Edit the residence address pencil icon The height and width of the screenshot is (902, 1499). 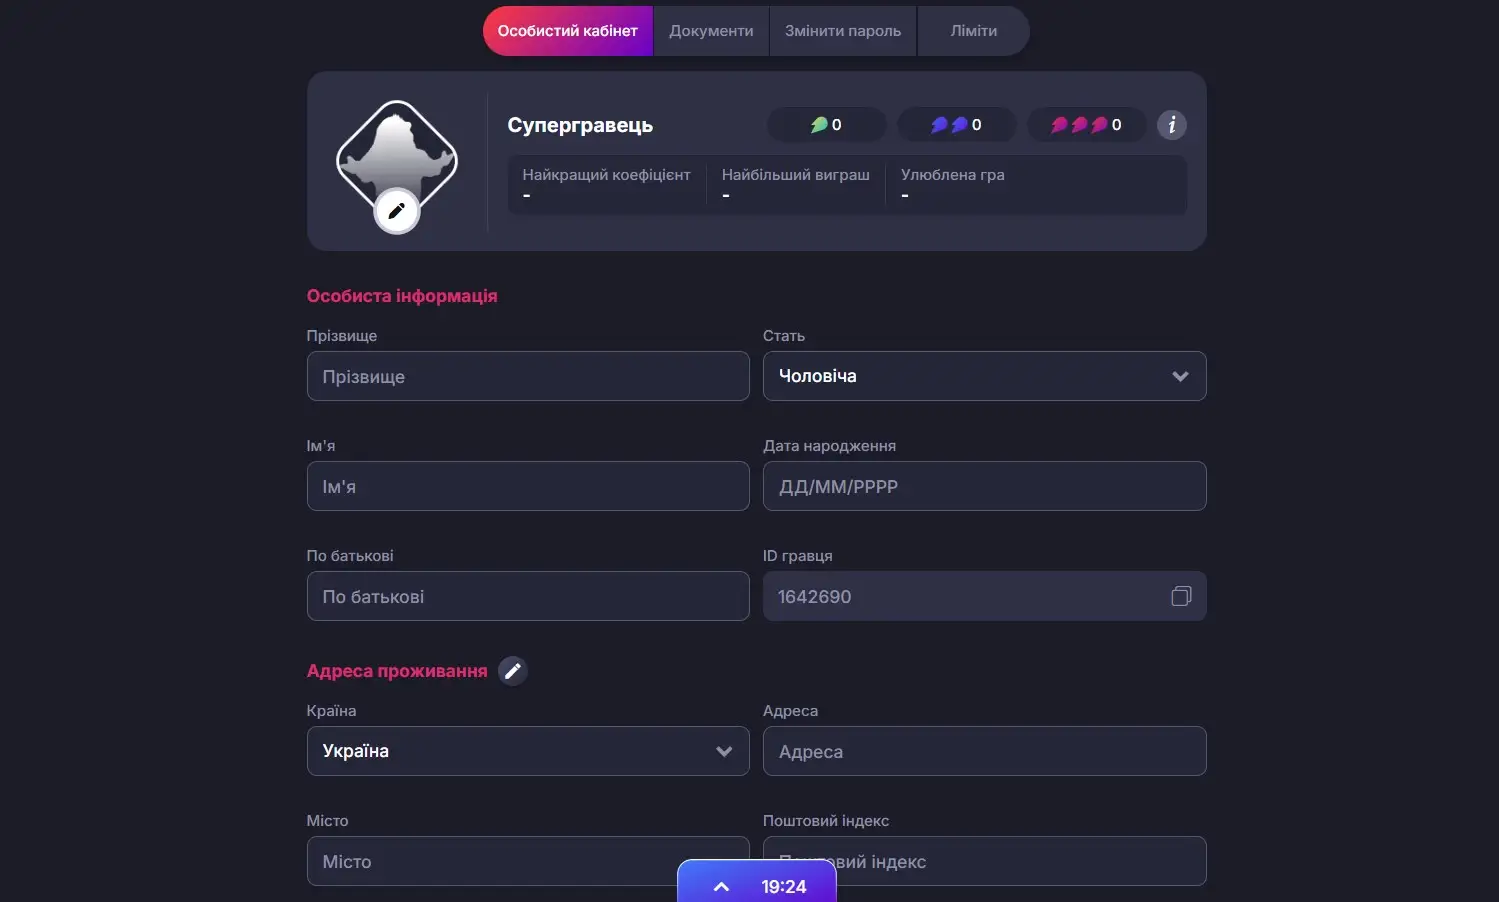tap(512, 671)
